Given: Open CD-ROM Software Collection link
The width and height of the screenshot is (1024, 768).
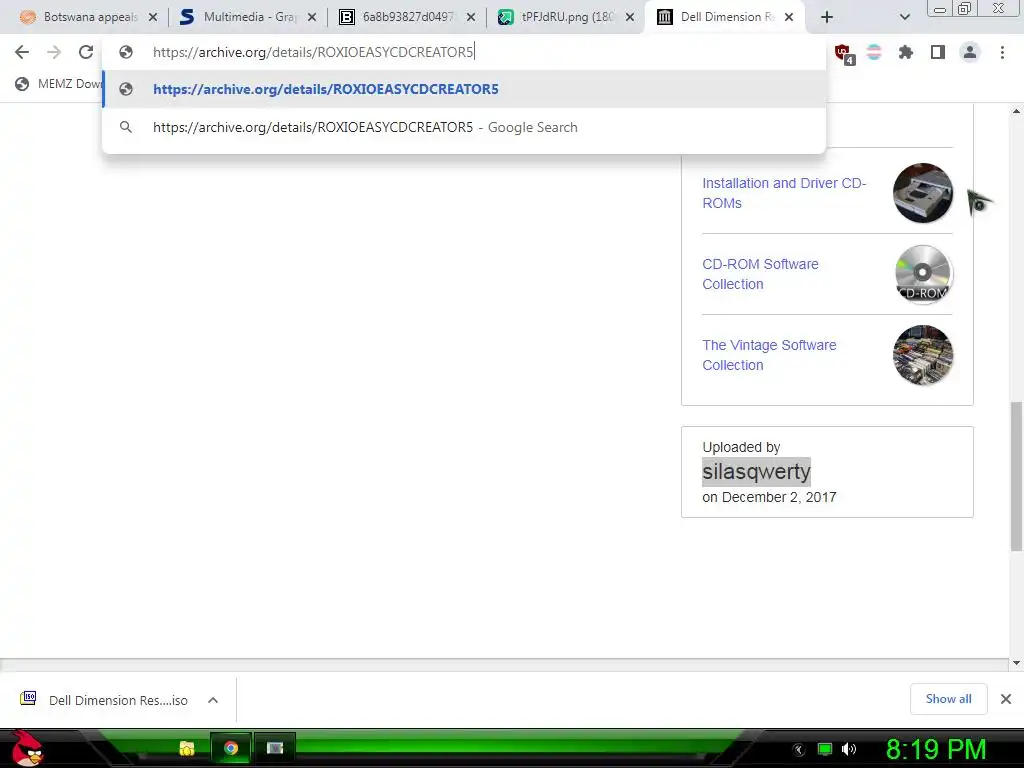Looking at the screenshot, I should pos(760,274).
